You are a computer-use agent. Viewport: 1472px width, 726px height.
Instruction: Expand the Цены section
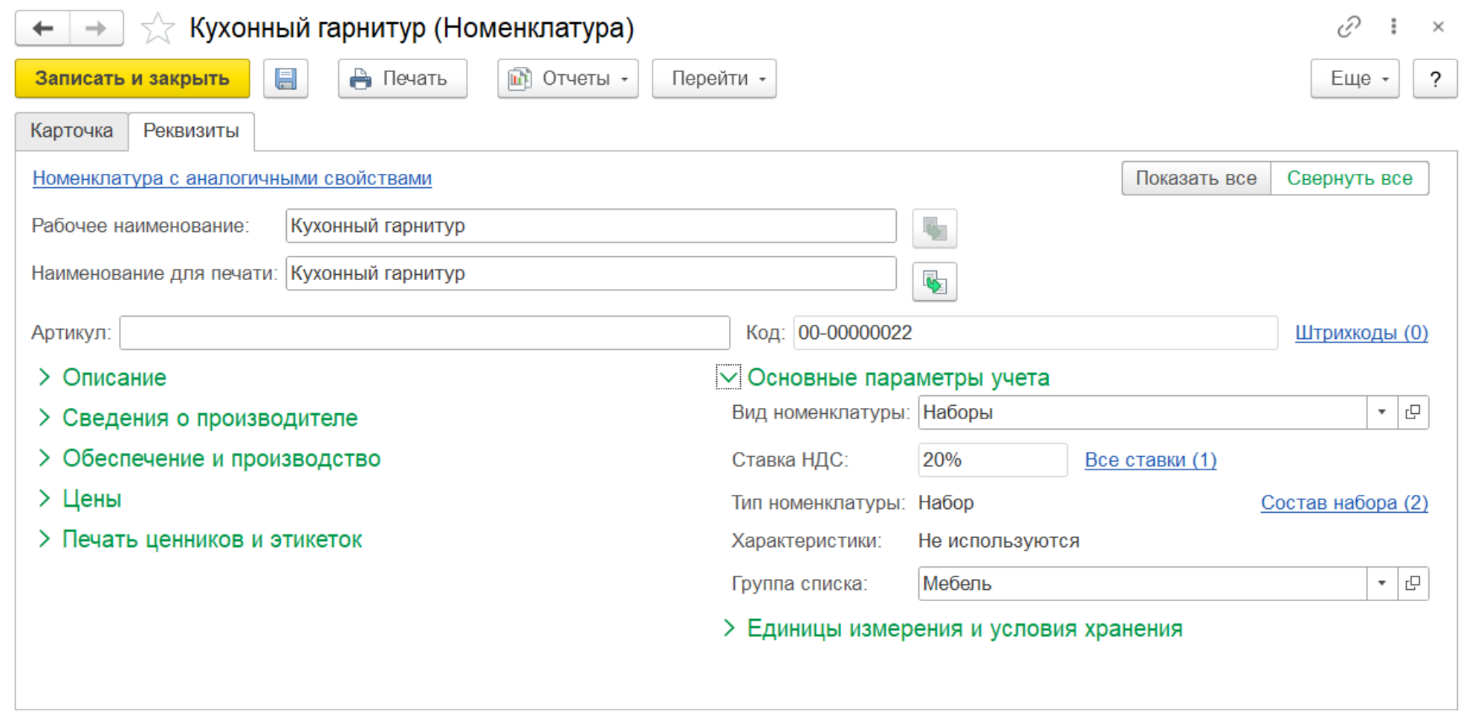pyautogui.click(x=44, y=499)
